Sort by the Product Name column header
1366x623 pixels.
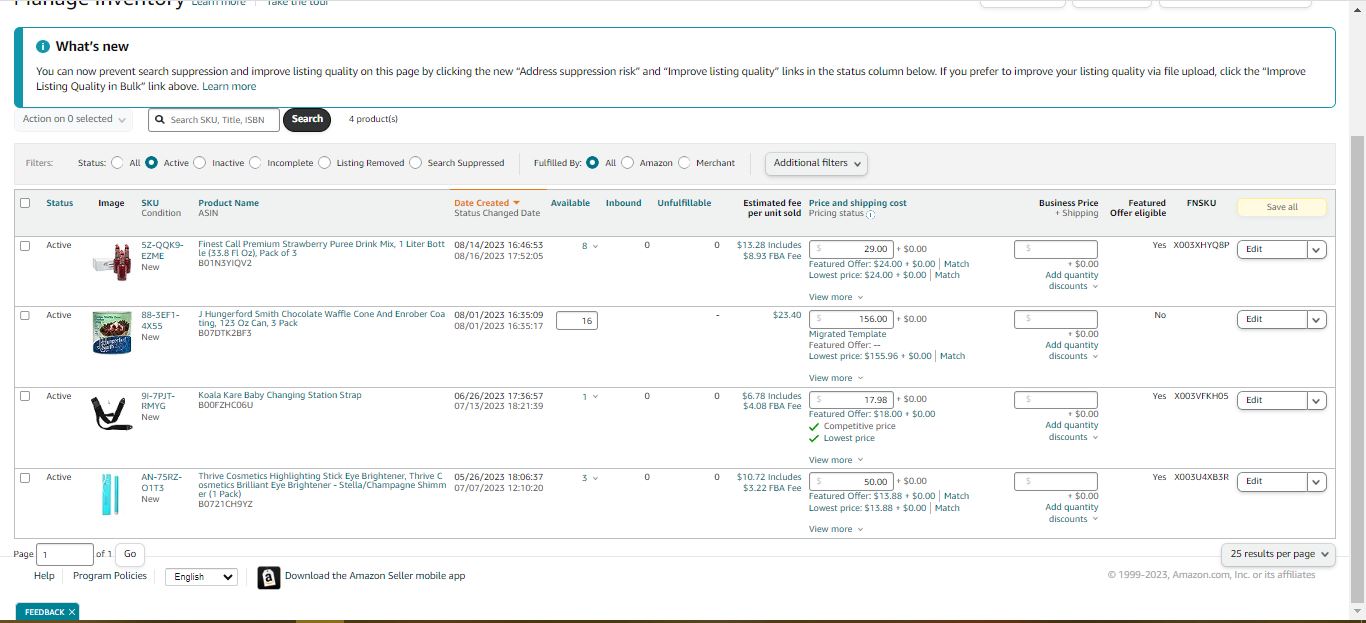pos(228,203)
